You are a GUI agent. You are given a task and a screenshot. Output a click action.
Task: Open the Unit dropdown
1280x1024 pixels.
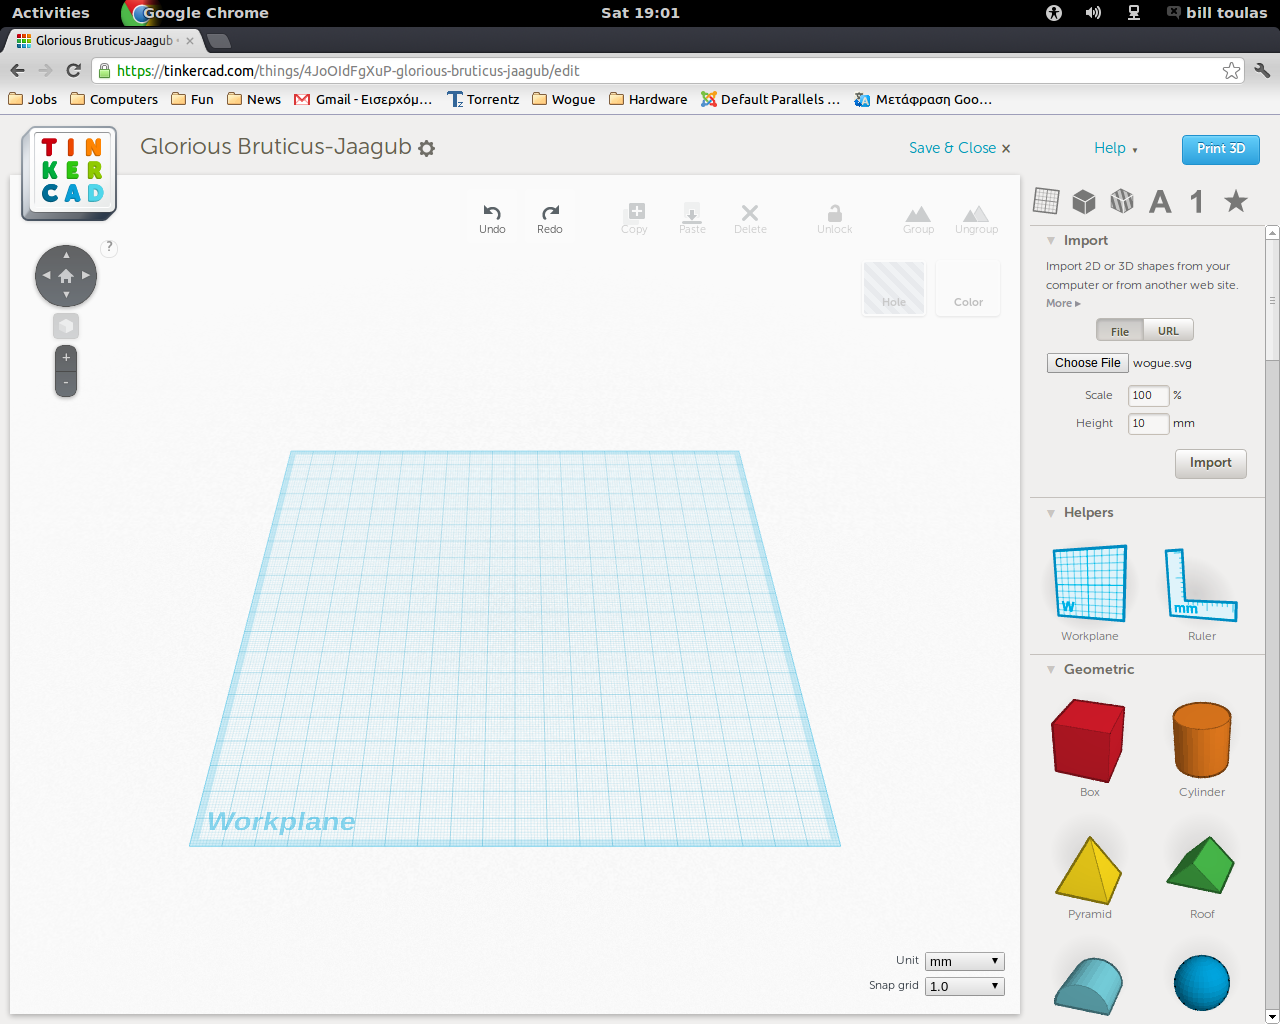point(964,961)
